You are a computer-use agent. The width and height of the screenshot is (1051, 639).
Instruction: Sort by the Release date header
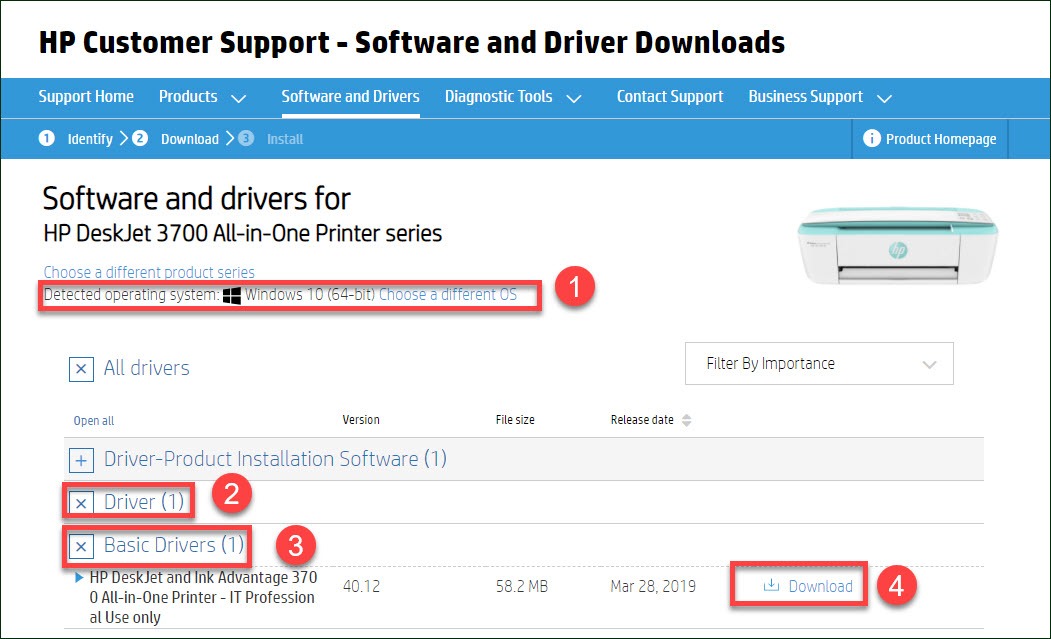tap(642, 420)
